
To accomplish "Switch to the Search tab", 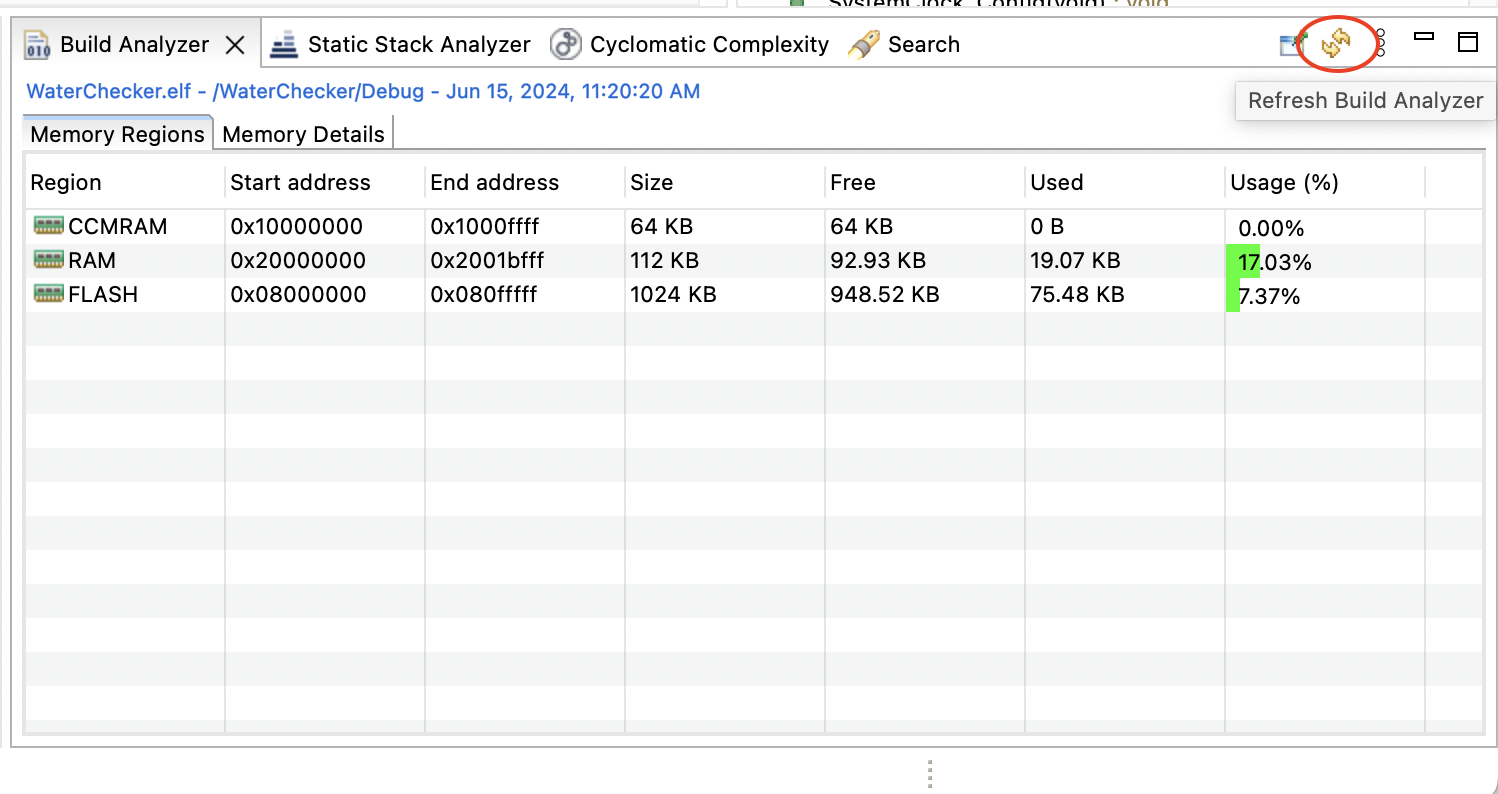I will [x=905, y=45].
